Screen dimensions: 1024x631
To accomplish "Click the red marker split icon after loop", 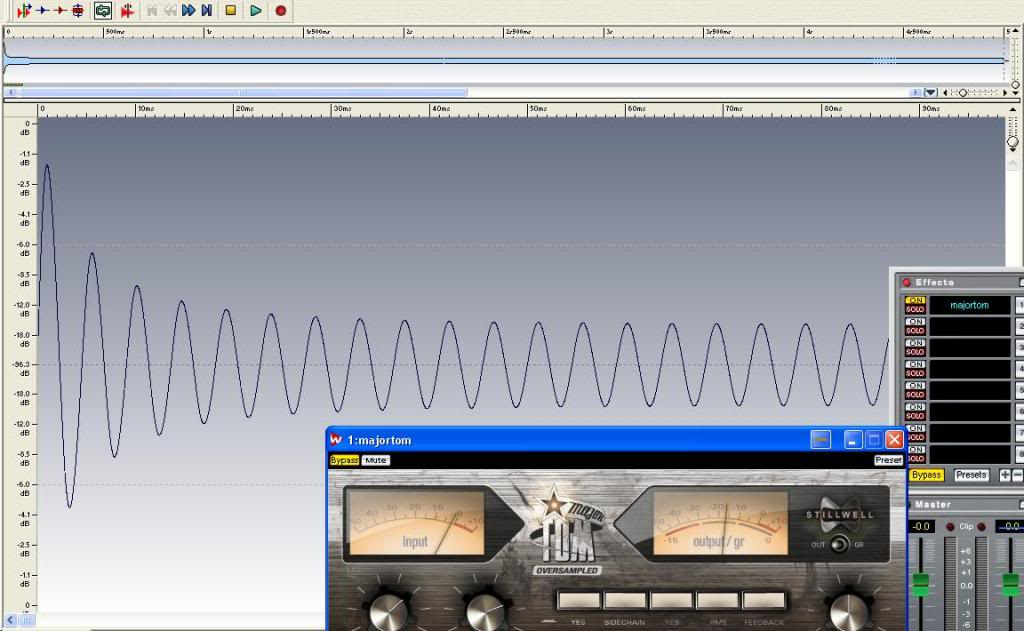I will (x=127, y=10).
